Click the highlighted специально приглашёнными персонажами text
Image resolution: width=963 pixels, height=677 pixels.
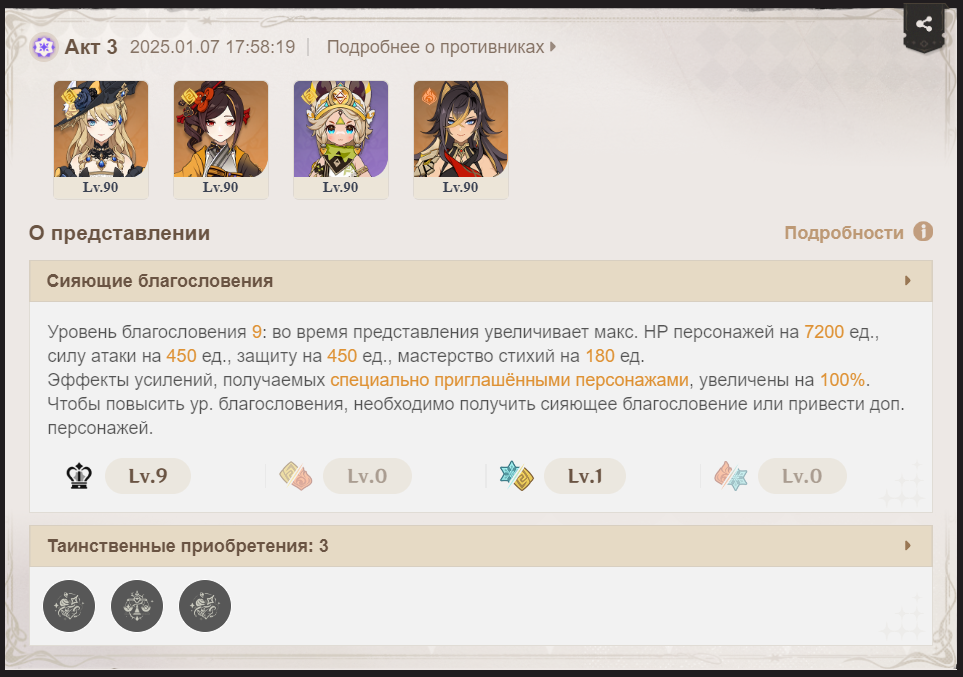click(509, 380)
